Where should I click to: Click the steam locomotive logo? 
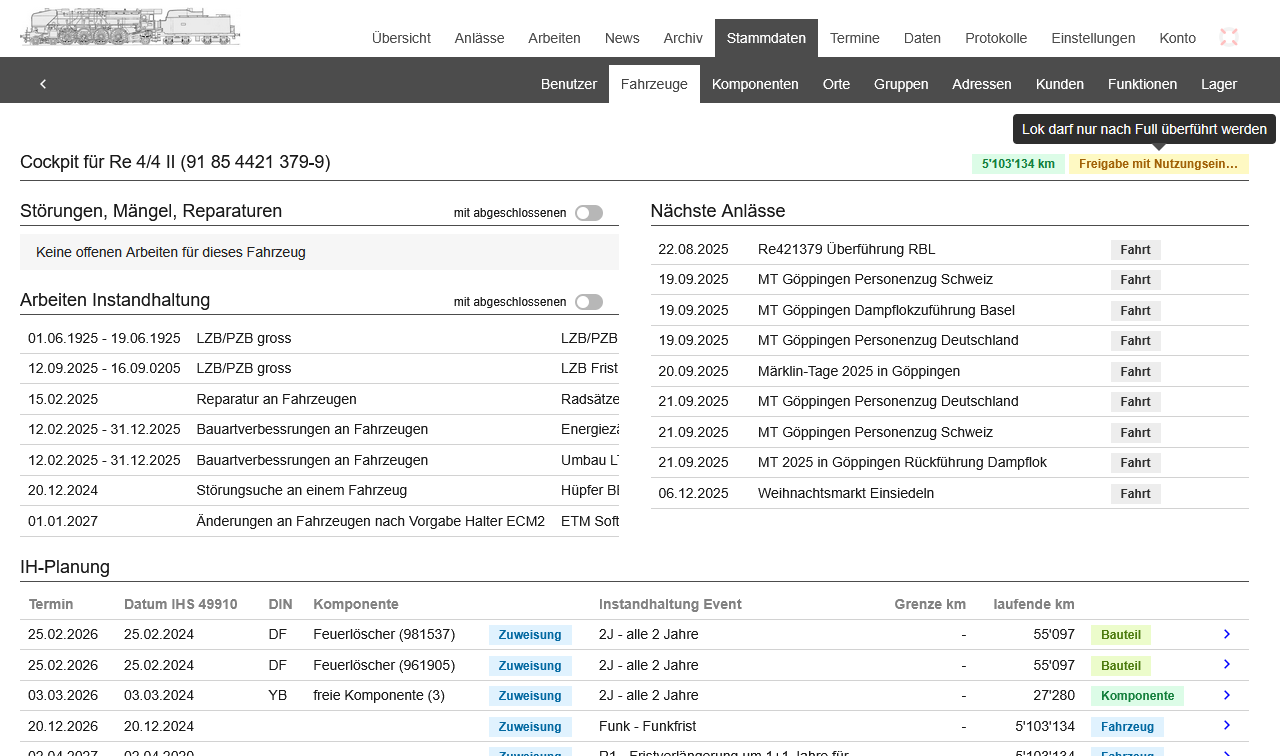130,27
